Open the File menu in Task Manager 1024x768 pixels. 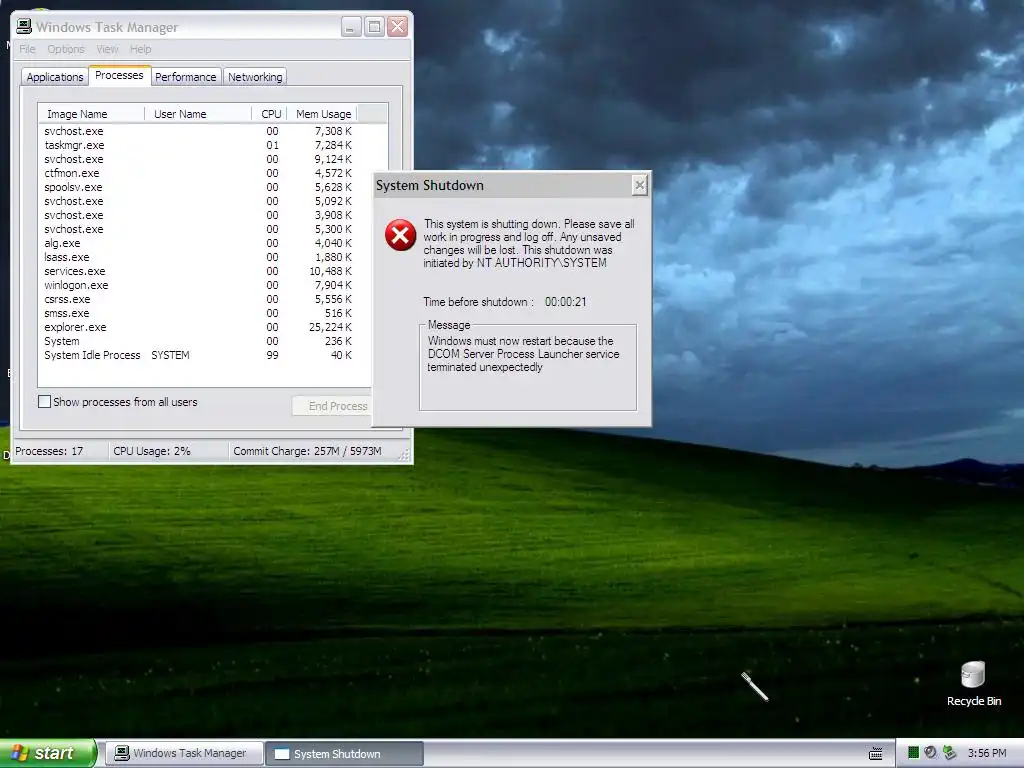[x=27, y=49]
